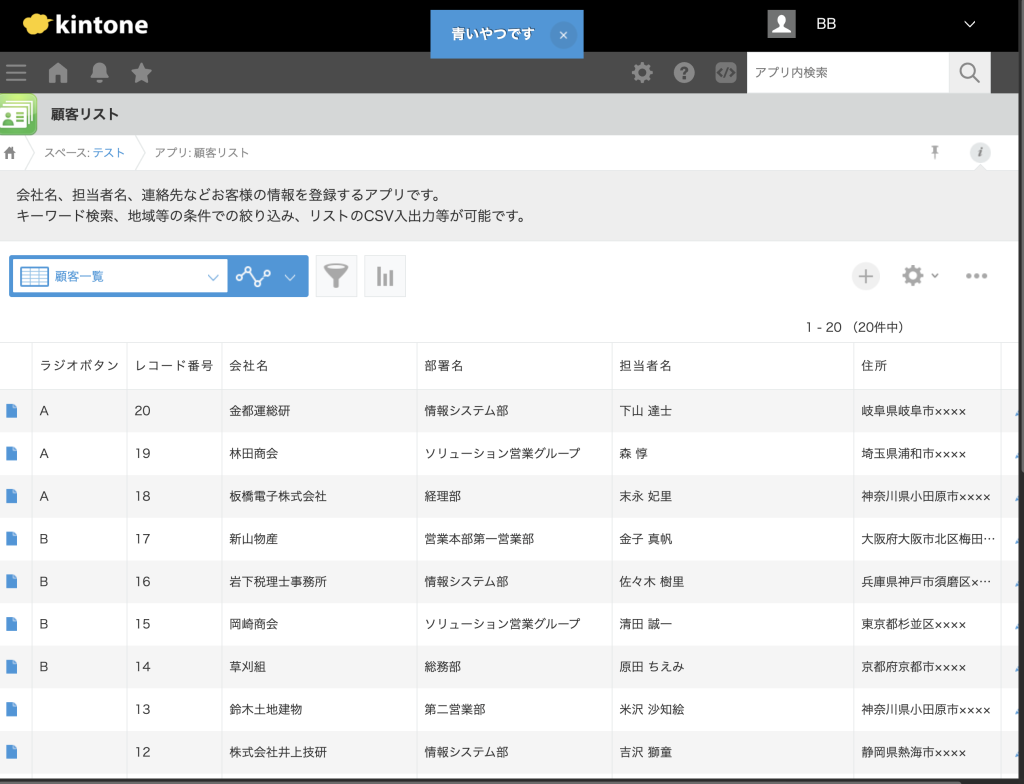Open the three-dots options menu
This screenshot has width=1024, height=784.
point(976,277)
